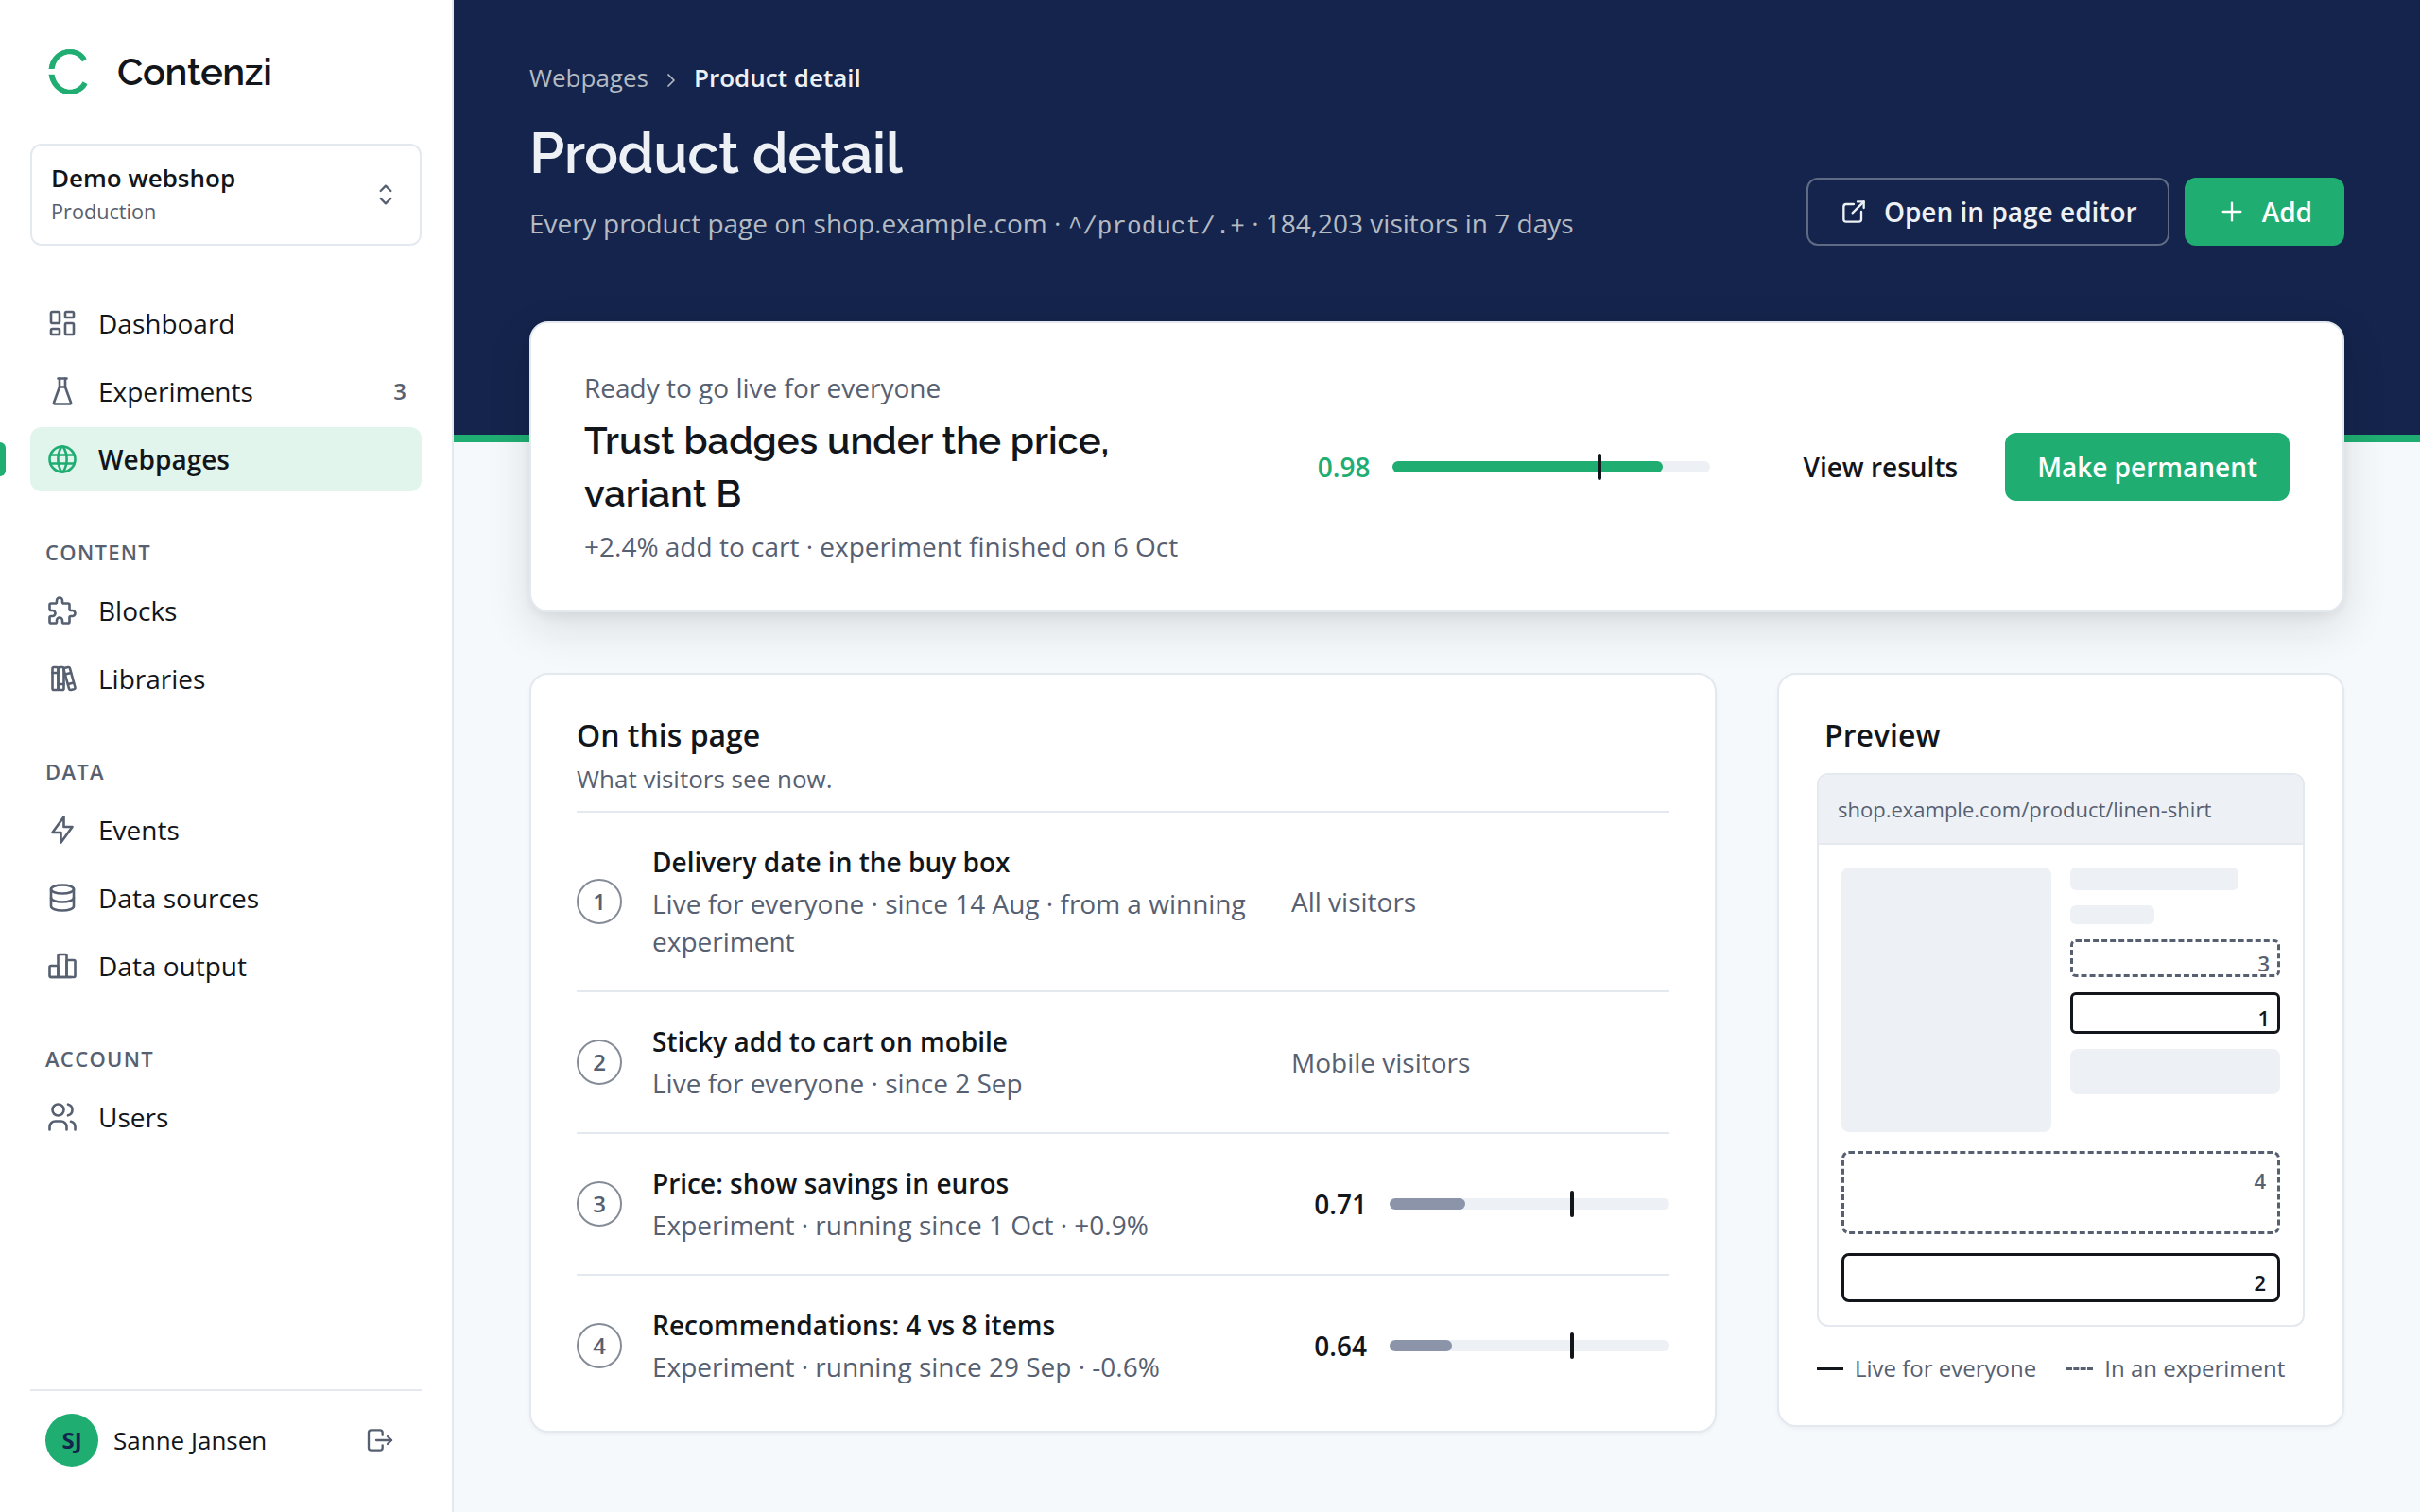Click the 0.98 confidence progress bar
This screenshot has width=2420, height=1512.
[1550, 467]
